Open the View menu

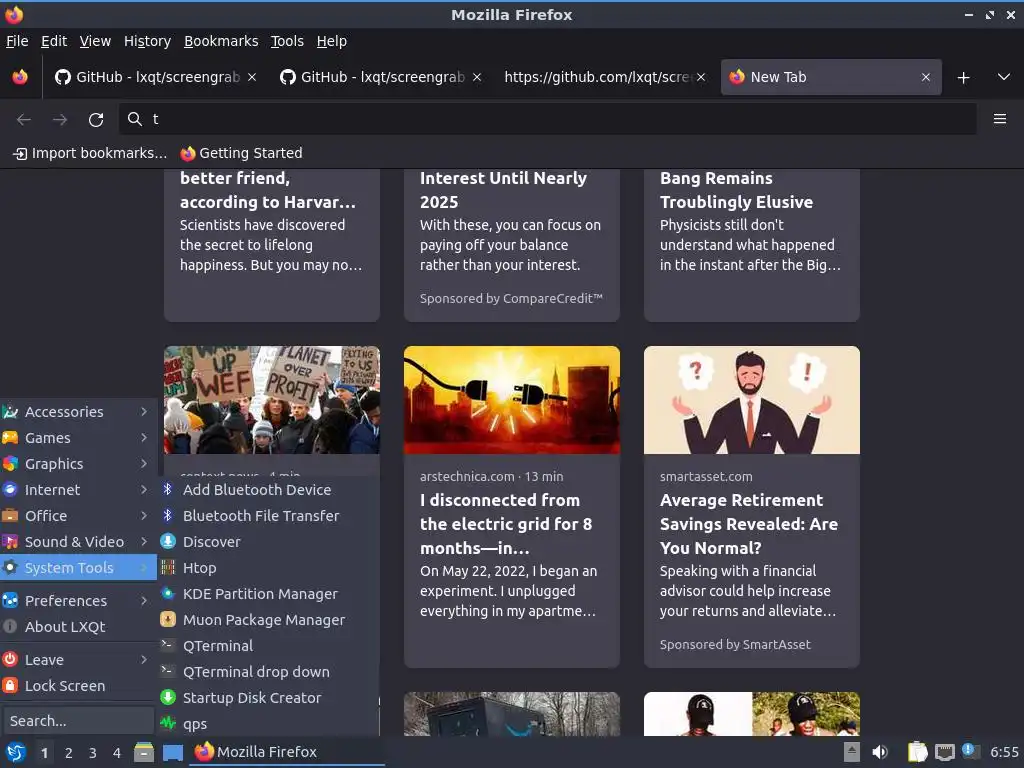[x=95, y=41]
